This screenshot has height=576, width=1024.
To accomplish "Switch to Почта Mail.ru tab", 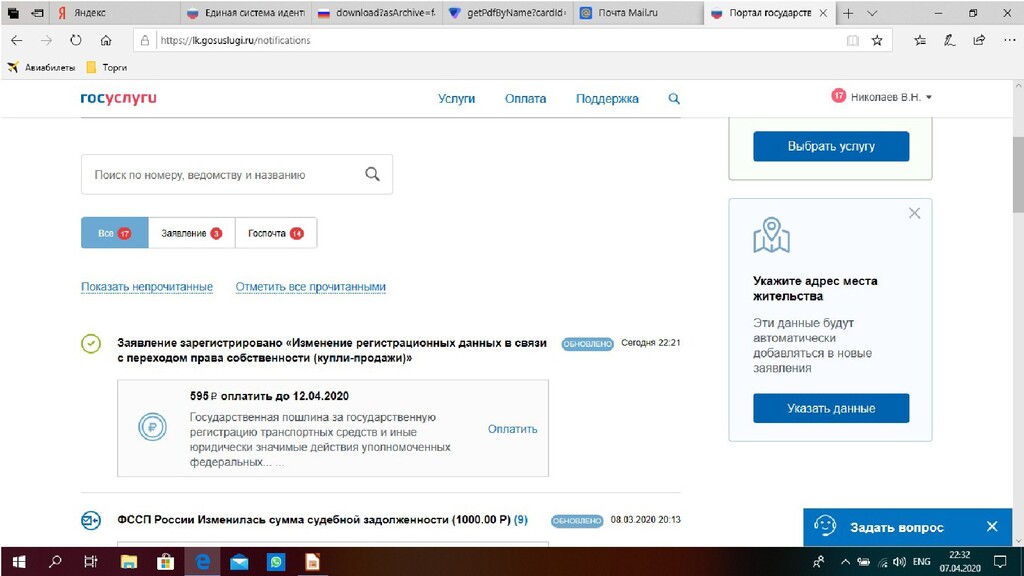I will [x=639, y=13].
